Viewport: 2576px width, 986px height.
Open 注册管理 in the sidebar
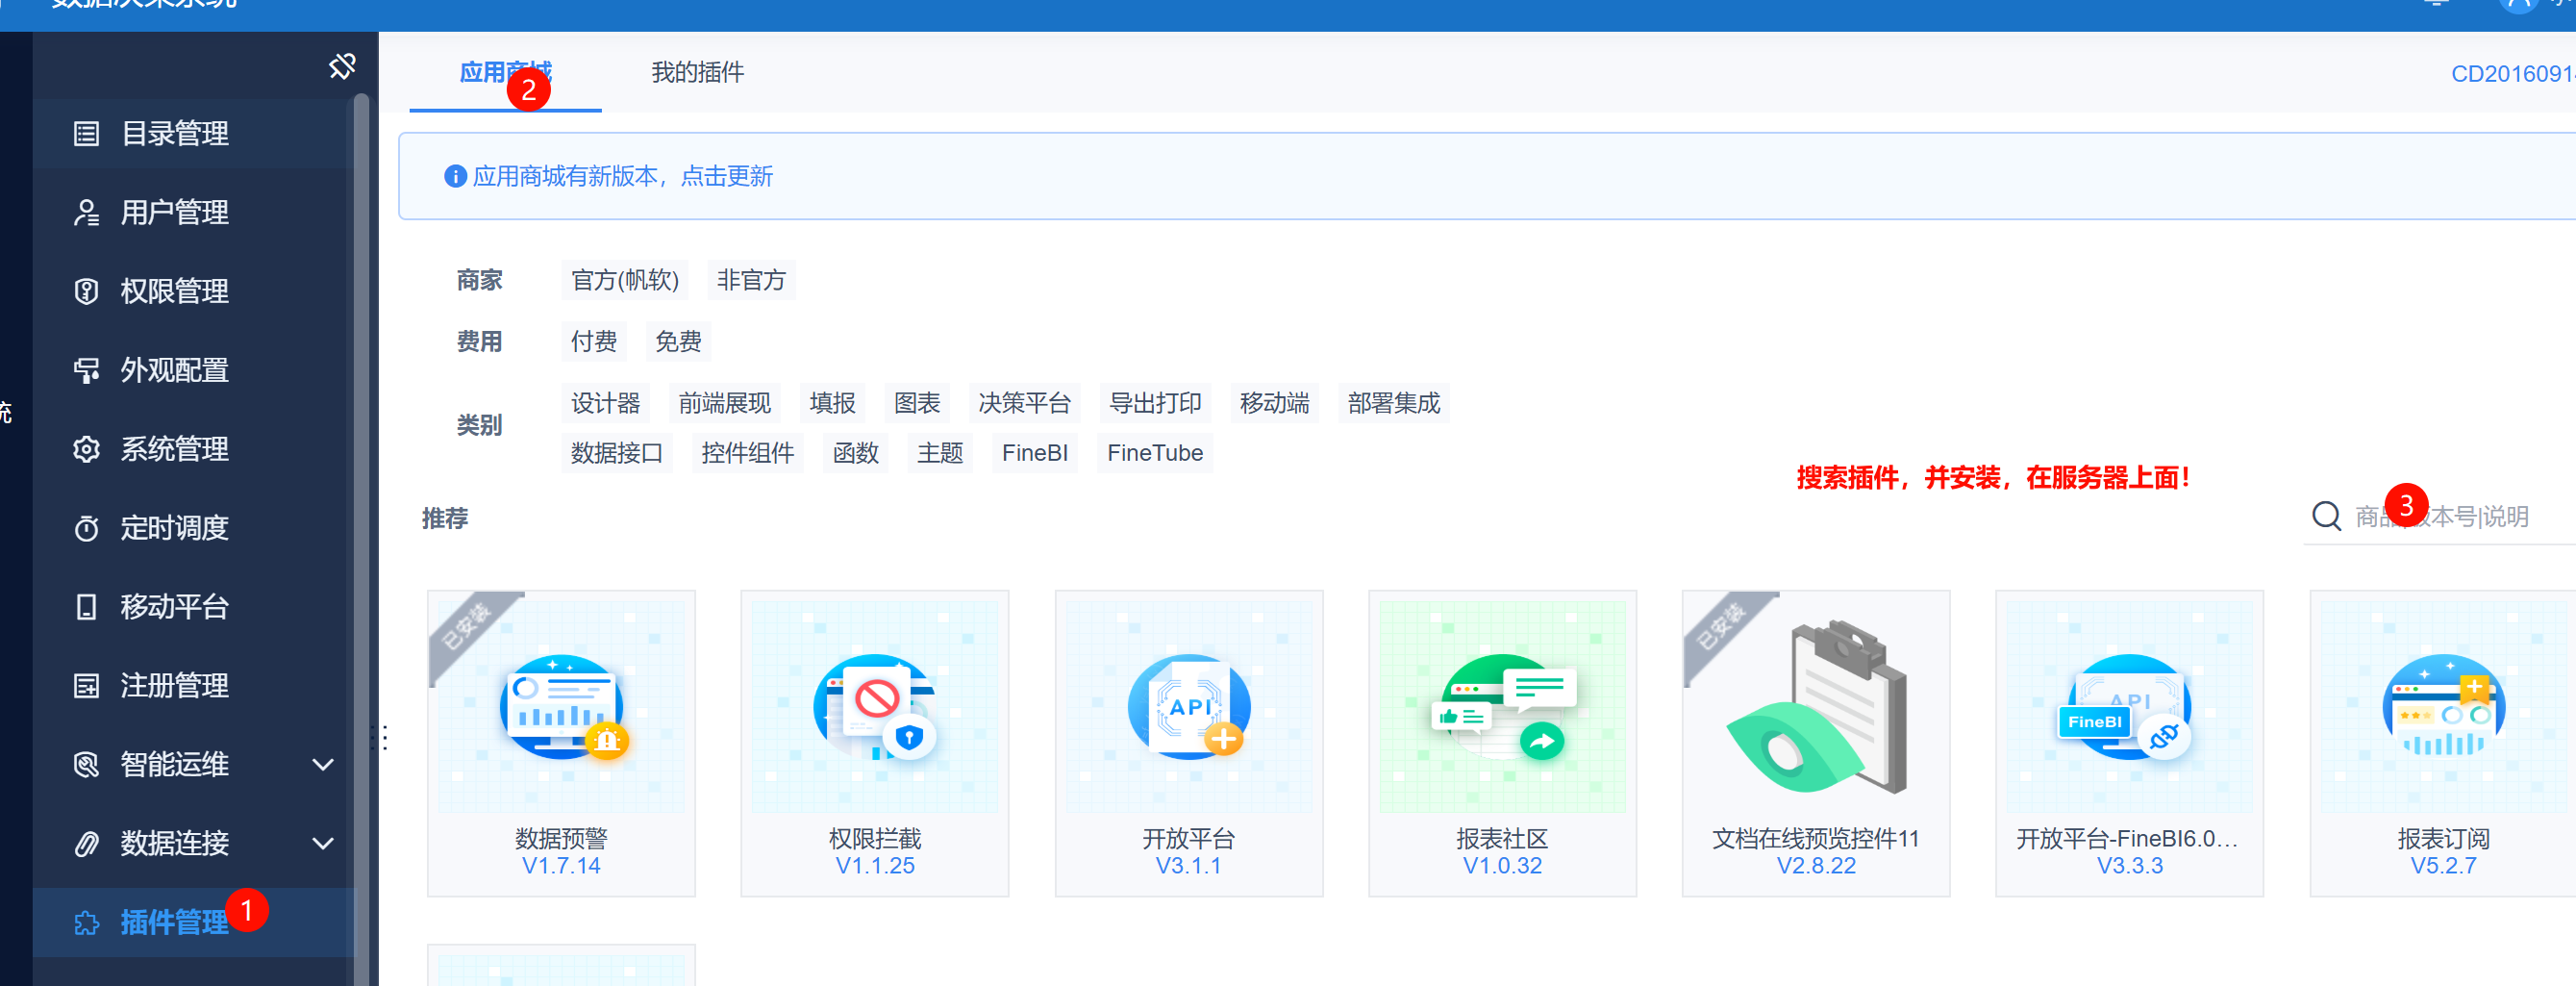pos(175,687)
